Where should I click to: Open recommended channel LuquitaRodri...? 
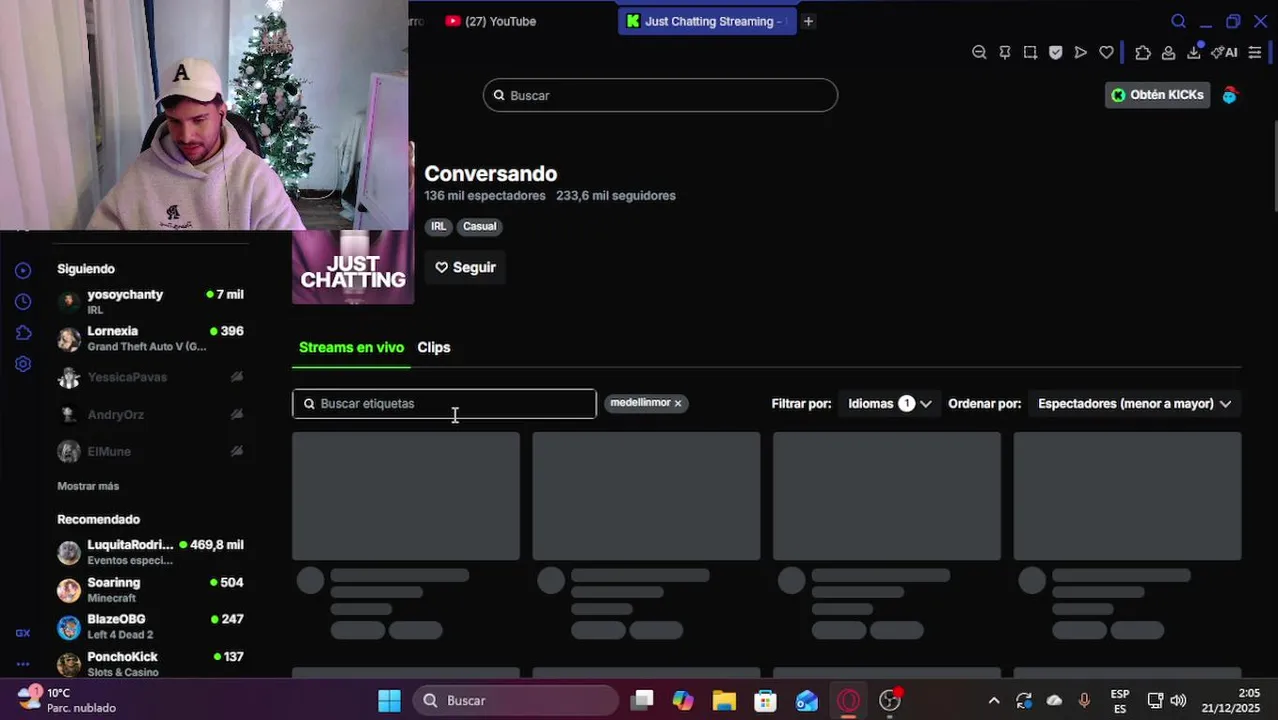[150, 552]
